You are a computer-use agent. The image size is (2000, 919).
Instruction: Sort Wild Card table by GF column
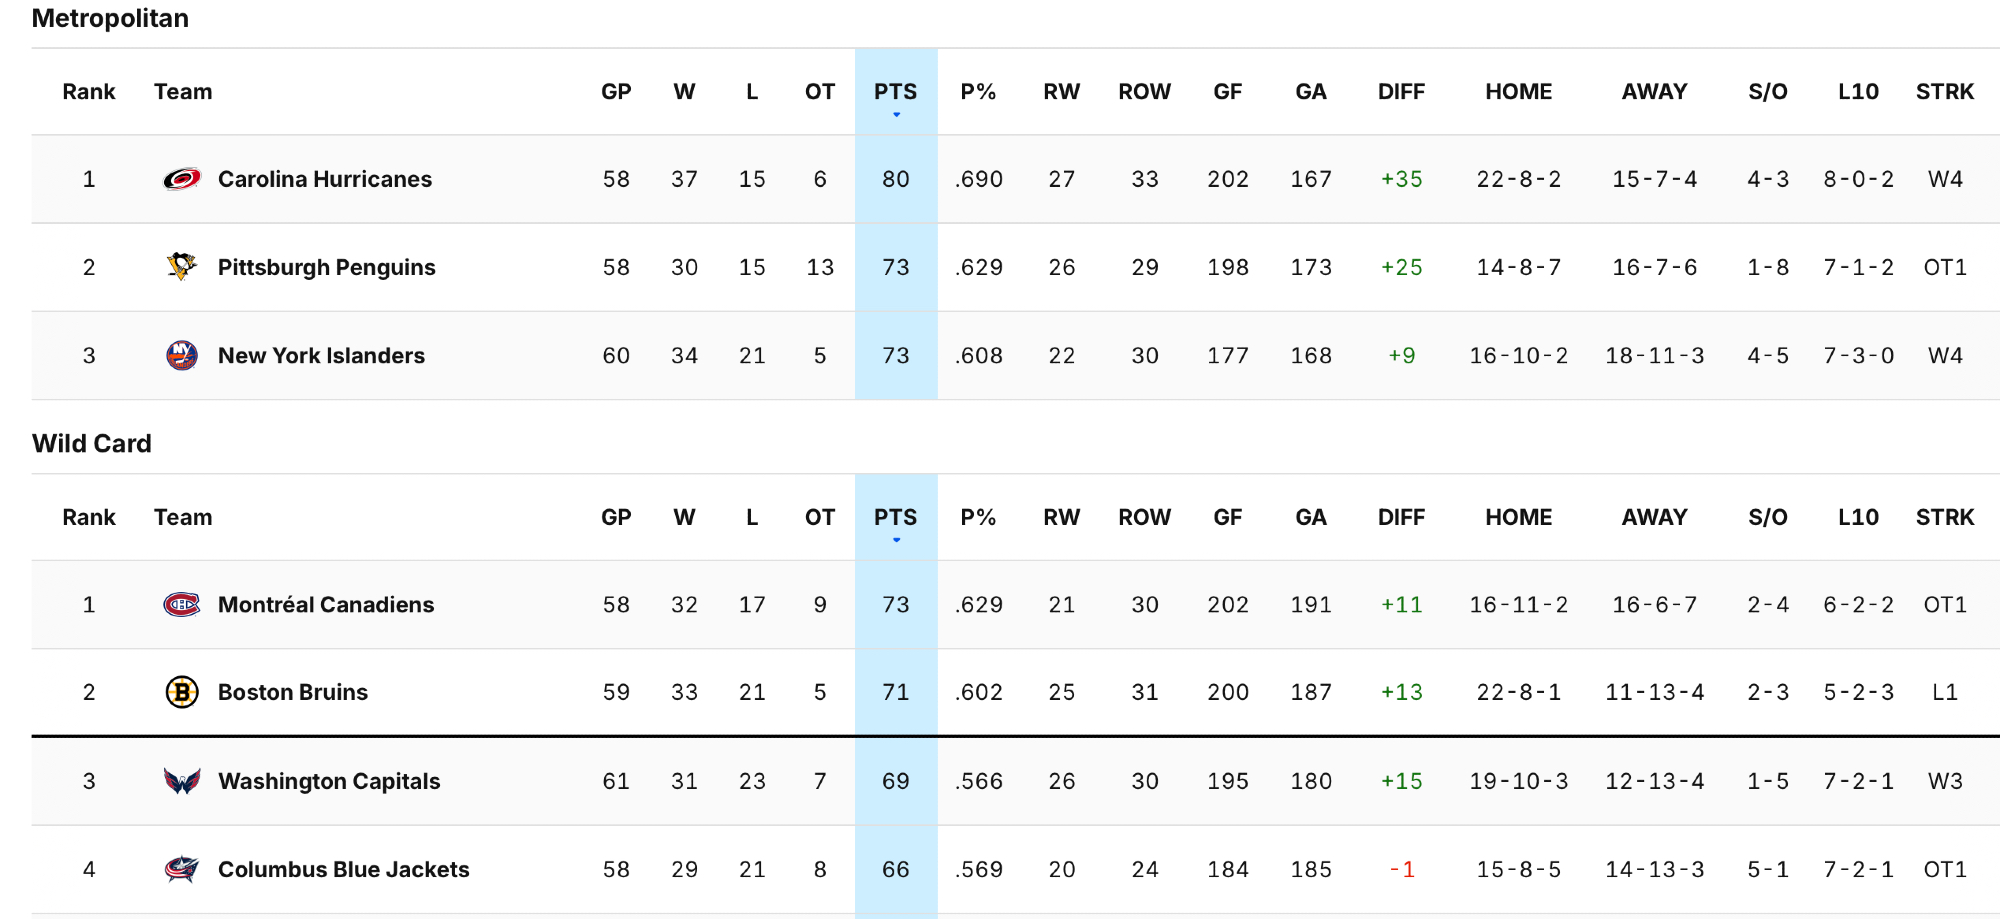(x=1227, y=517)
